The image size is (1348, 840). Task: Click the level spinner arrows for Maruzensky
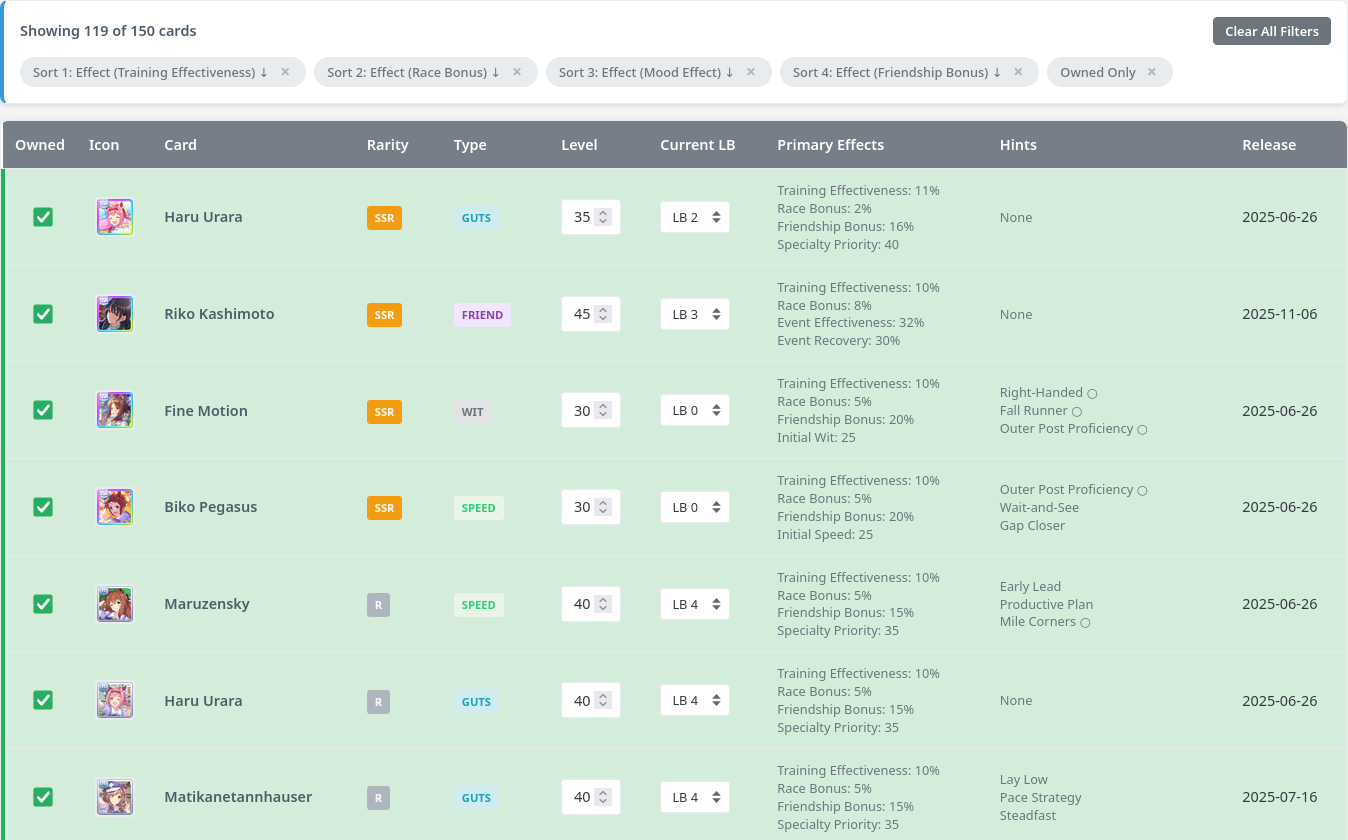(x=603, y=604)
